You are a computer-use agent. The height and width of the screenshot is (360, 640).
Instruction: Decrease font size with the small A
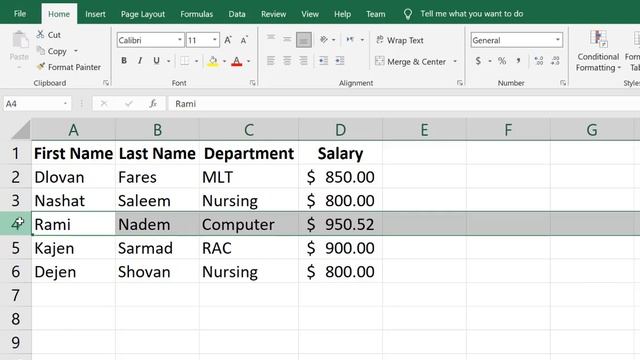[244, 40]
